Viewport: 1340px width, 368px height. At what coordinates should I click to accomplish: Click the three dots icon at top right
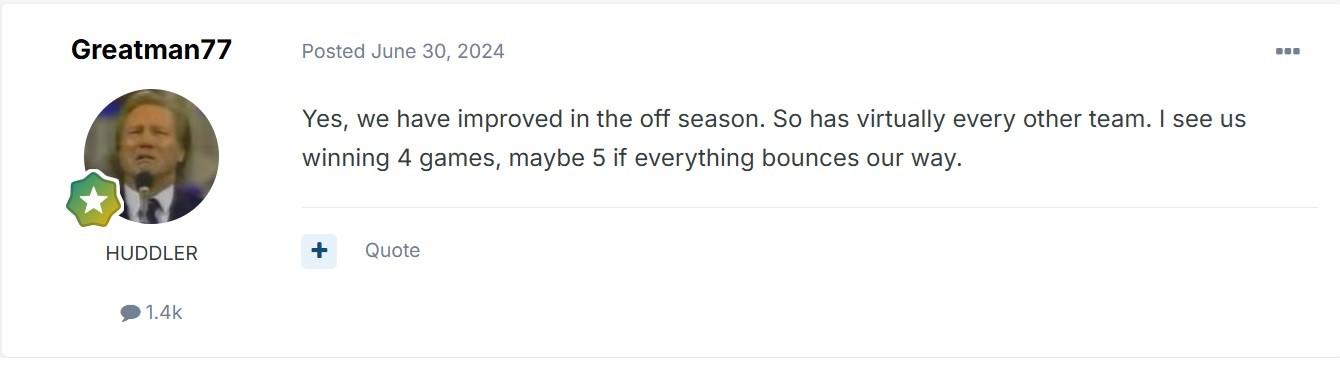point(1287,51)
